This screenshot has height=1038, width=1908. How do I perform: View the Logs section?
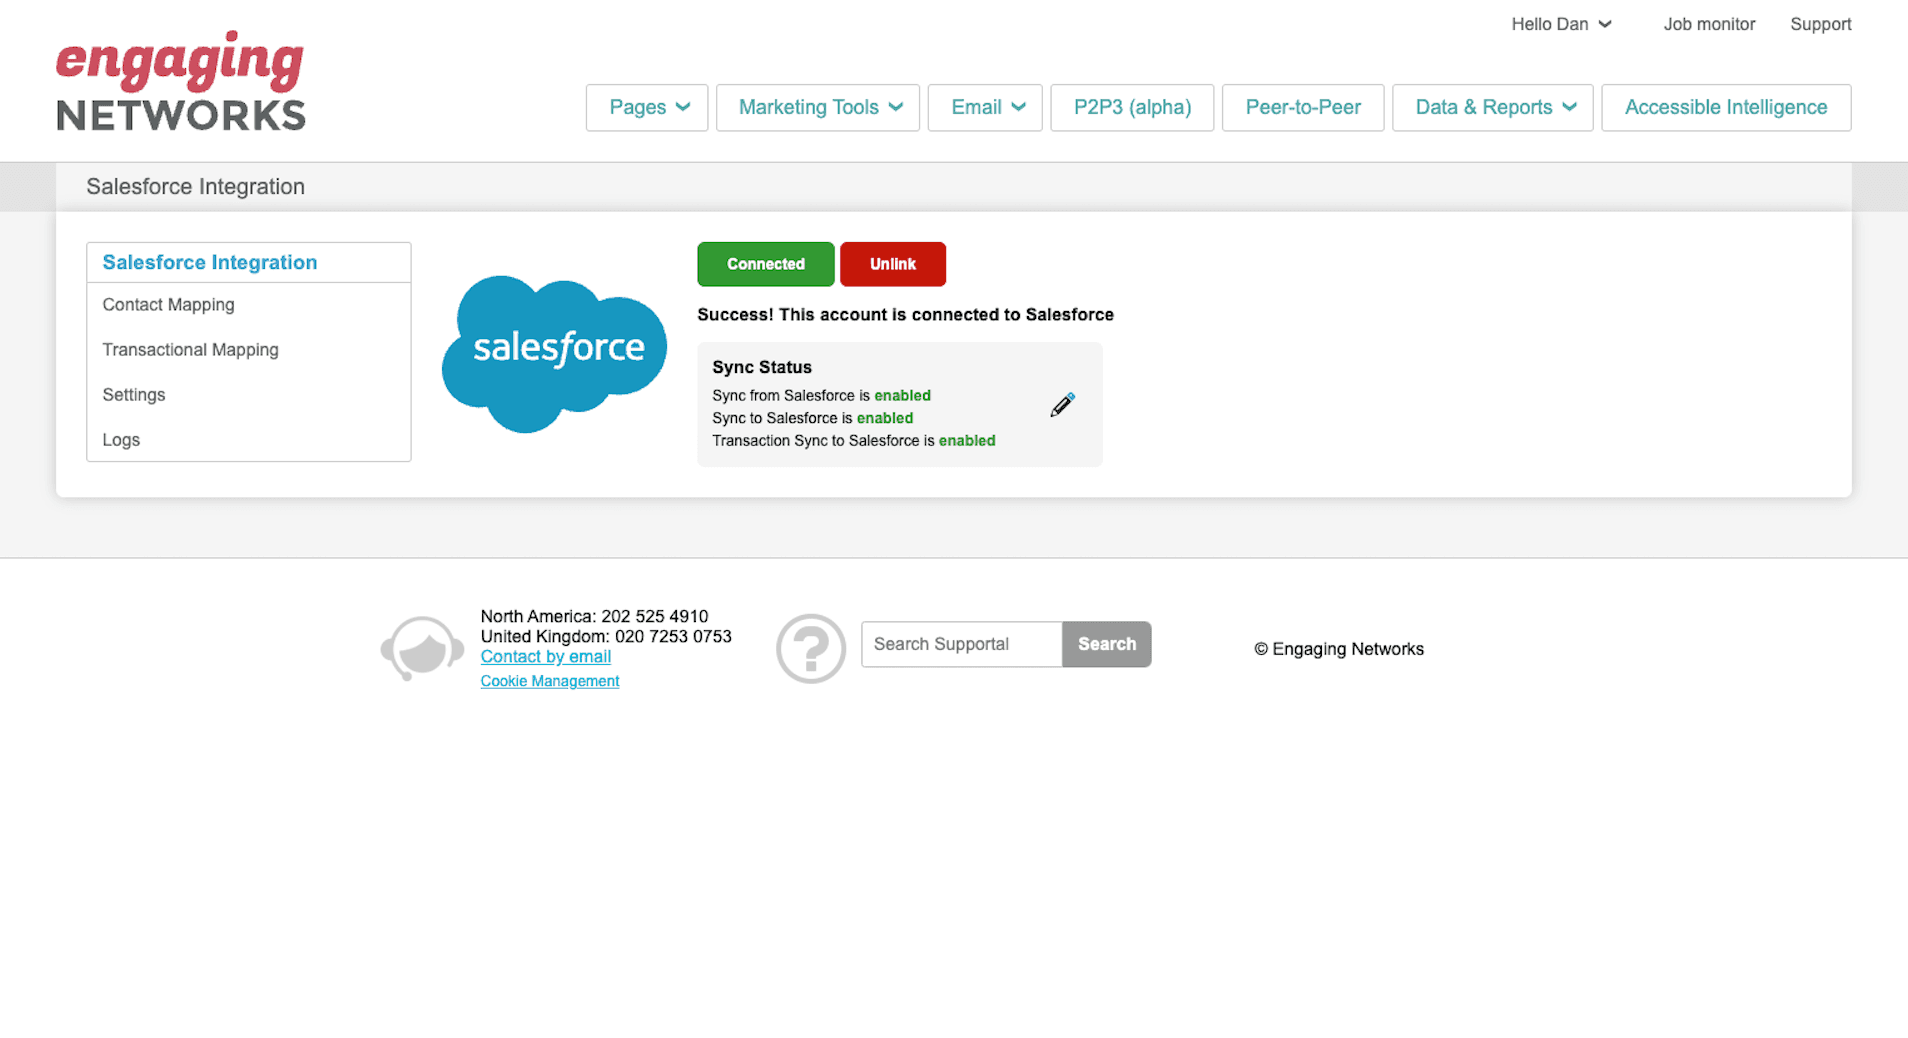(249, 440)
